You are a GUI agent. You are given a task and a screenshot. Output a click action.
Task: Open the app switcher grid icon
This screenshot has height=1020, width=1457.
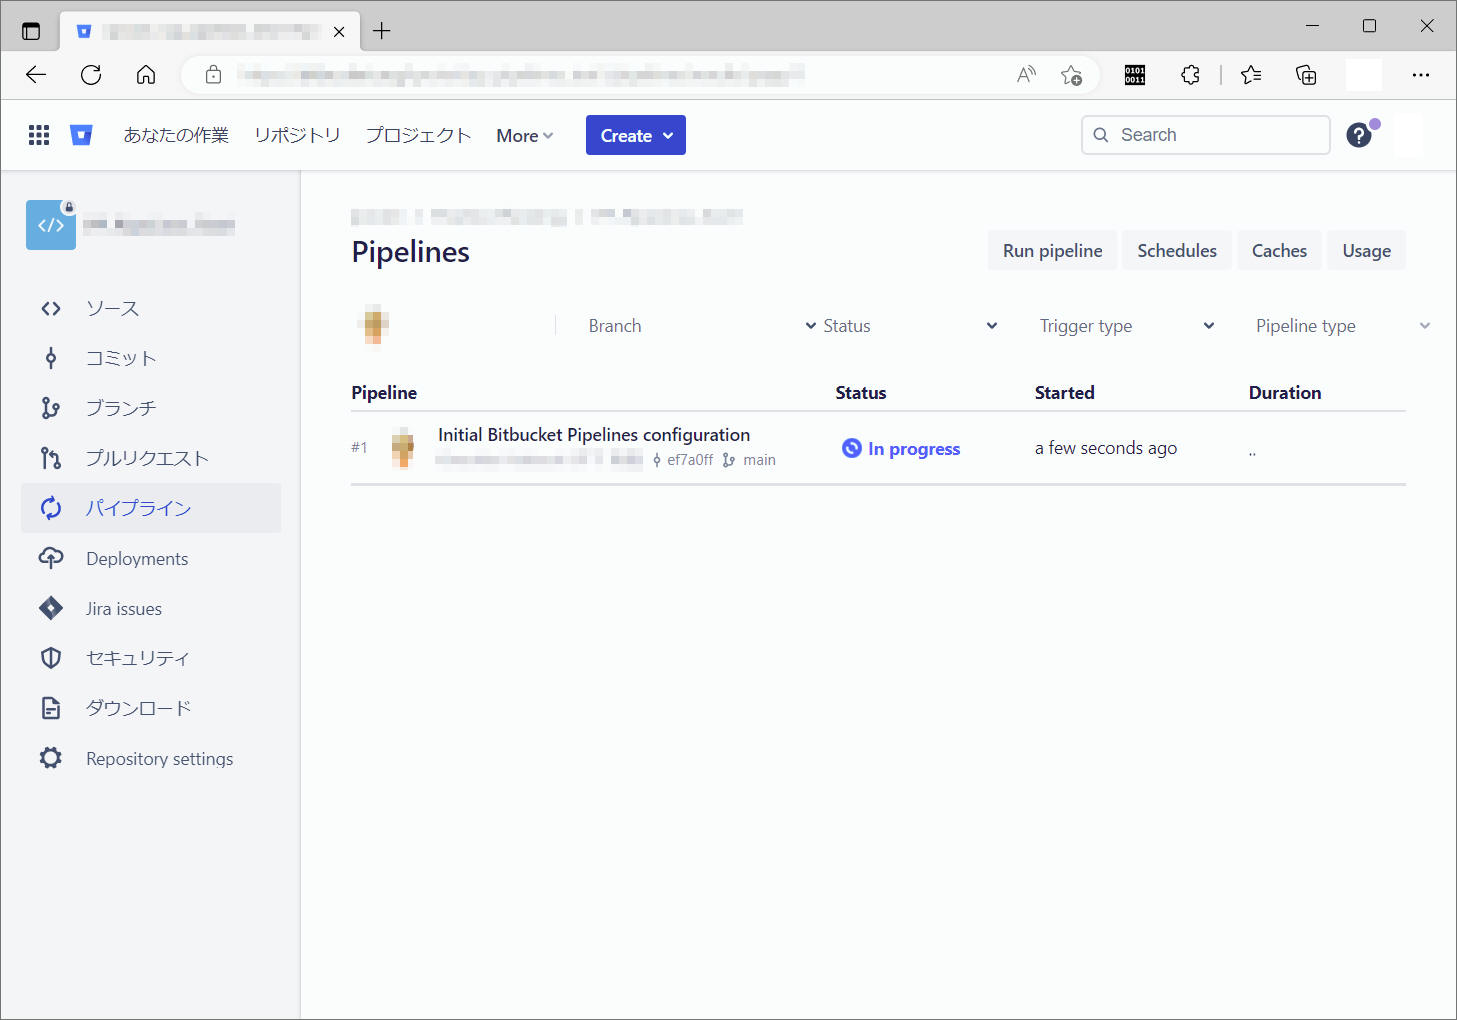coord(38,134)
